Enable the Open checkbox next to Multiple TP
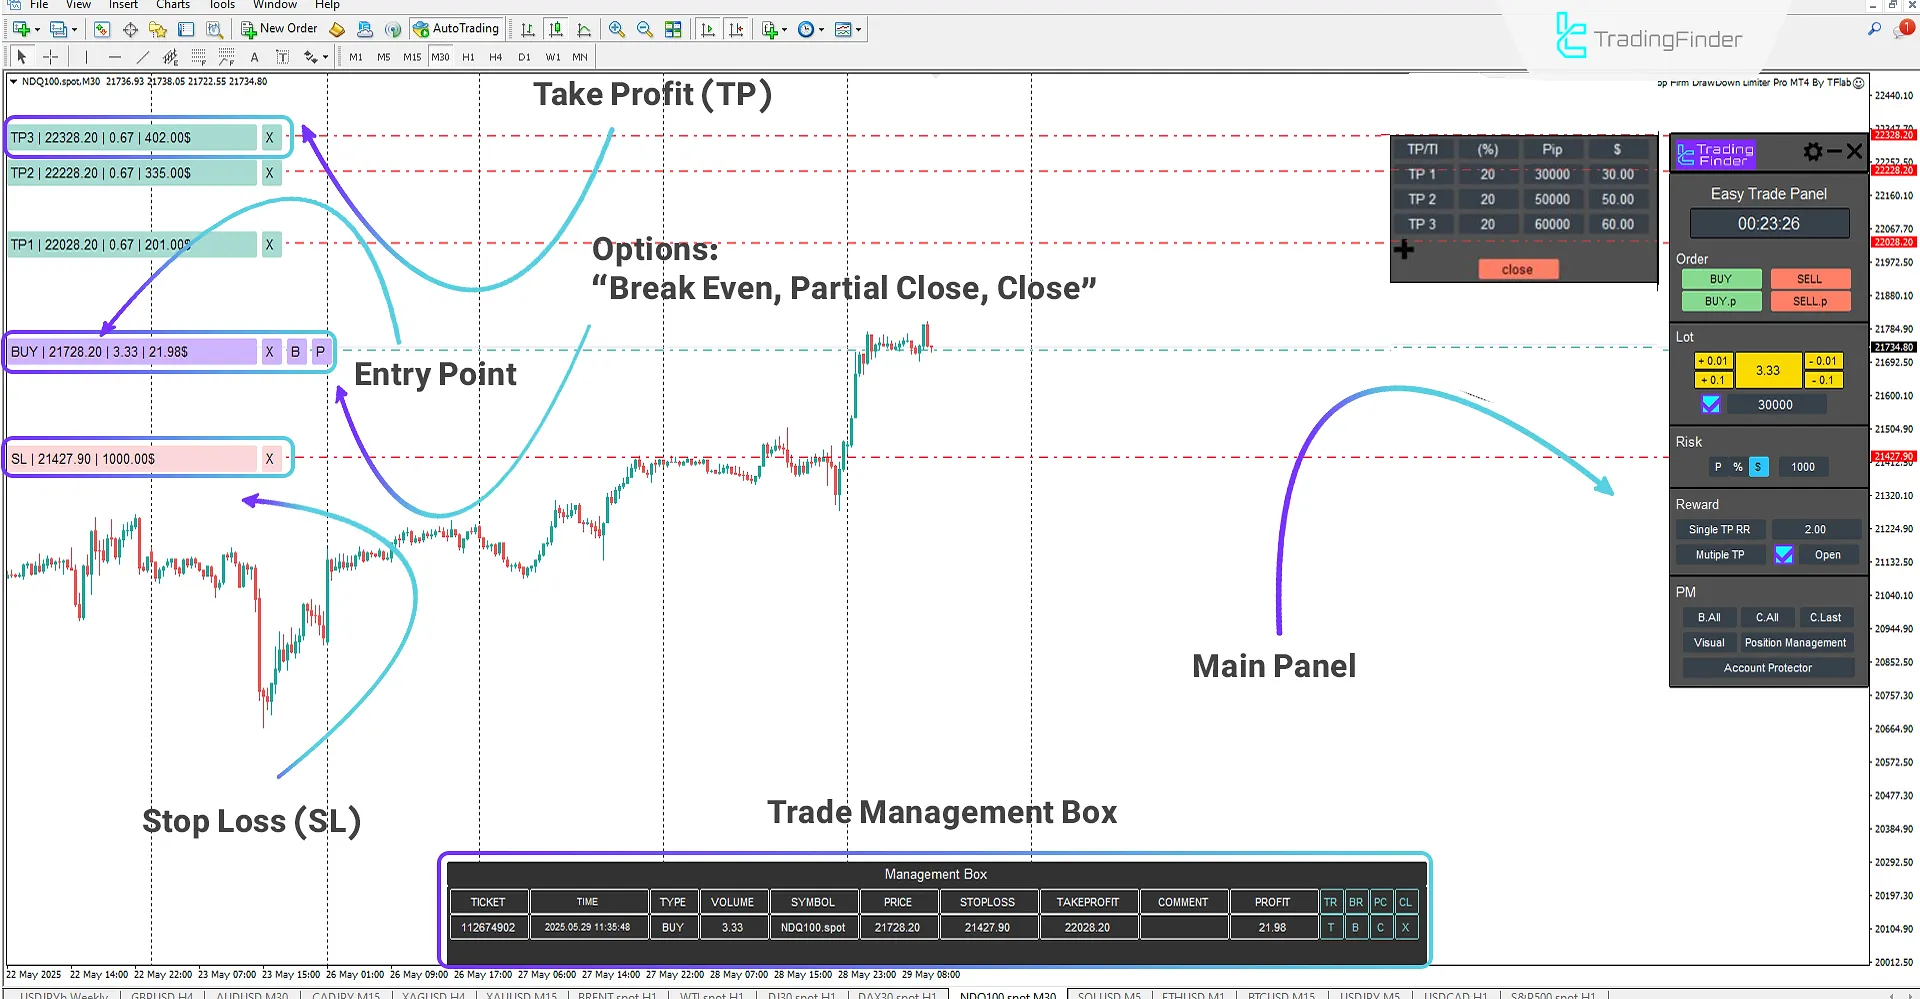This screenshot has width=1920, height=999. [x=1786, y=554]
